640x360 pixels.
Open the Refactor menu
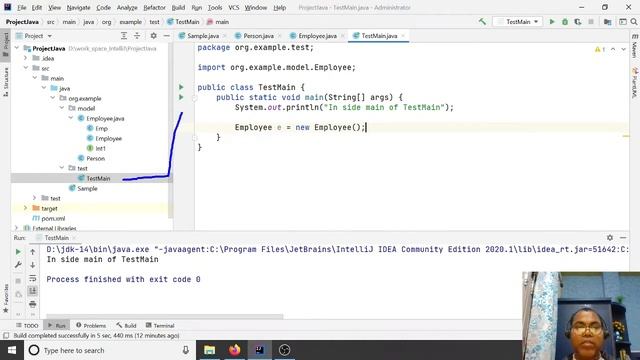(154, 7)
